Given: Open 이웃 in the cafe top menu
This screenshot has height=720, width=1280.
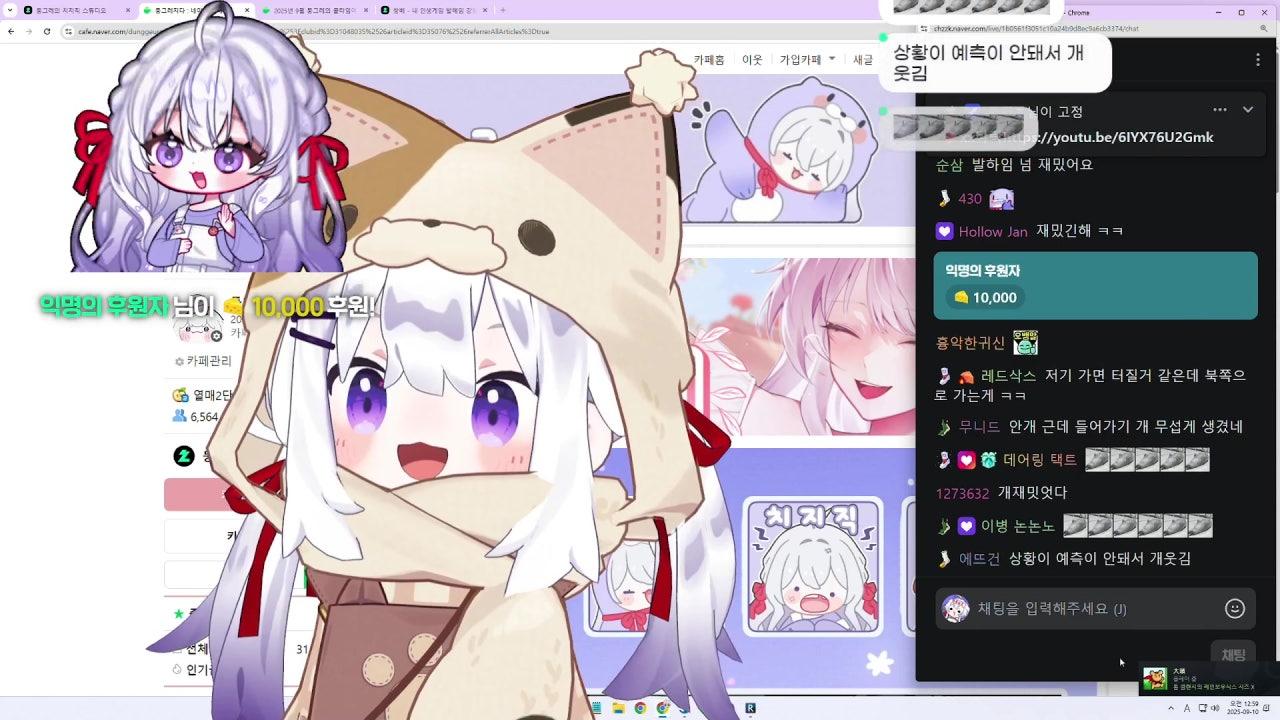Looking at the screenshot, I should (x=752, y=60).
